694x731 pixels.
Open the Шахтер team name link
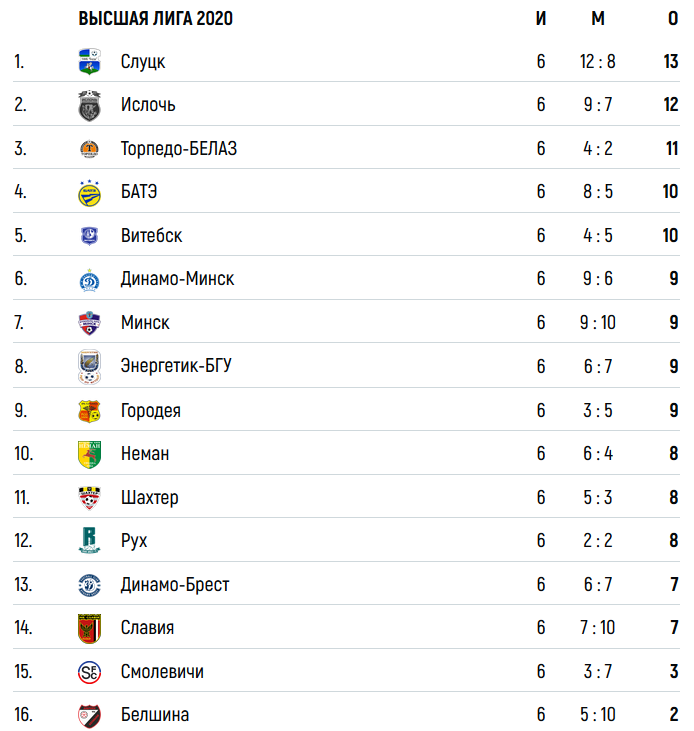click(150, 498)
